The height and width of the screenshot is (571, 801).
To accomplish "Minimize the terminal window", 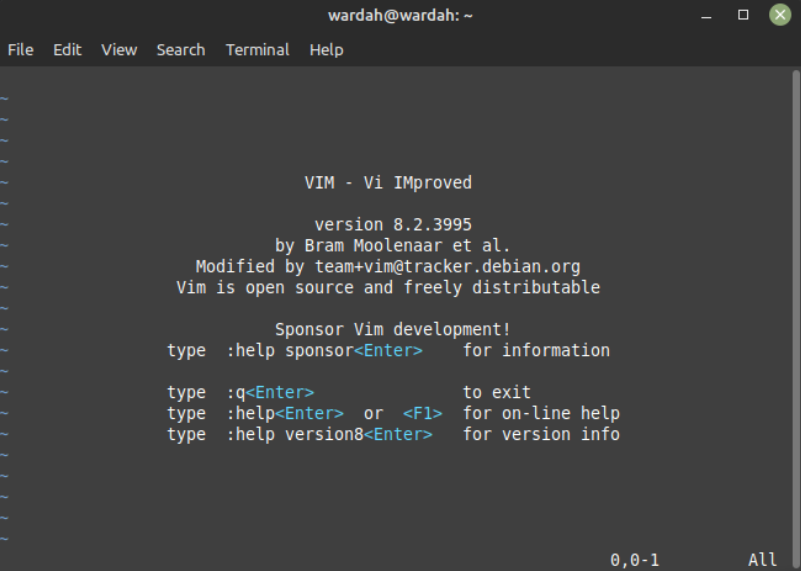I will coord(706,15).
